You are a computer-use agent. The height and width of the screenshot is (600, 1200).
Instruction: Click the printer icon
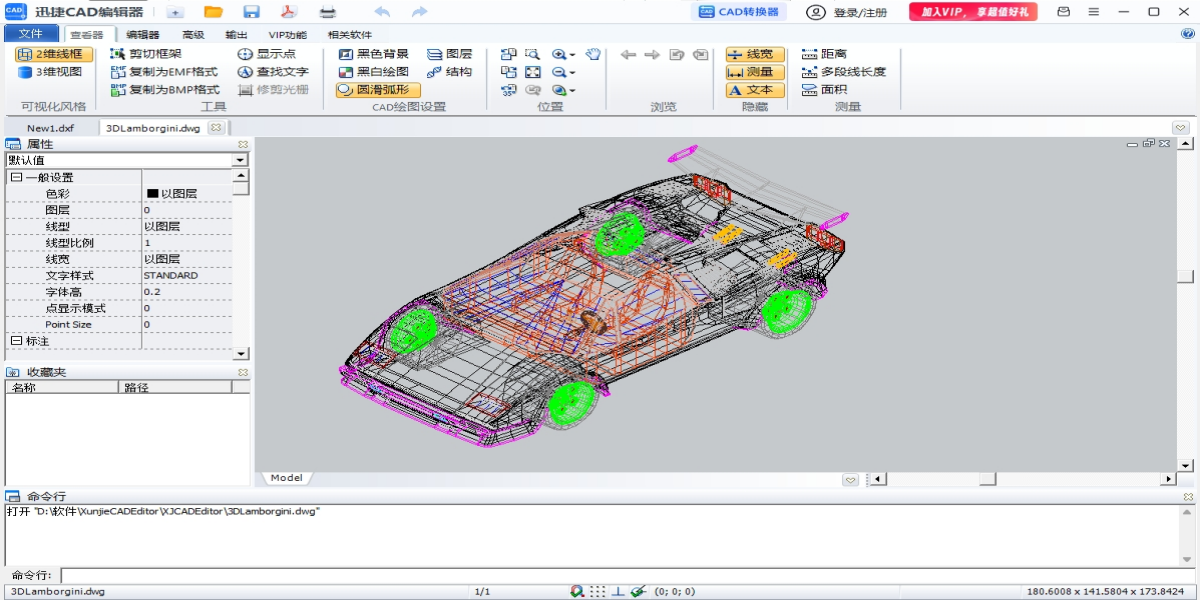tap(327, 12)
